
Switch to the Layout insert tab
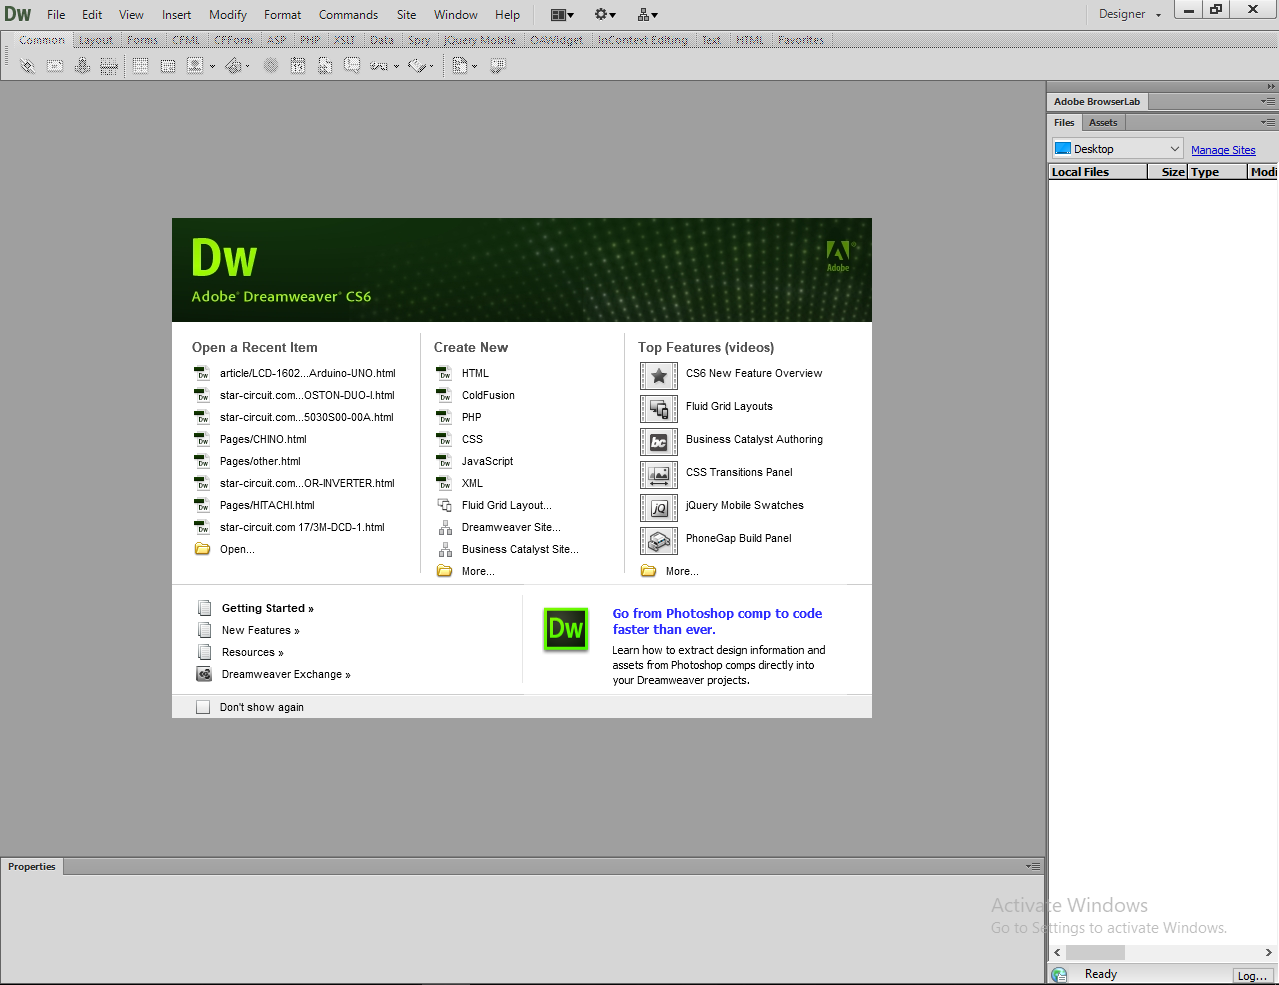(96, 40)
